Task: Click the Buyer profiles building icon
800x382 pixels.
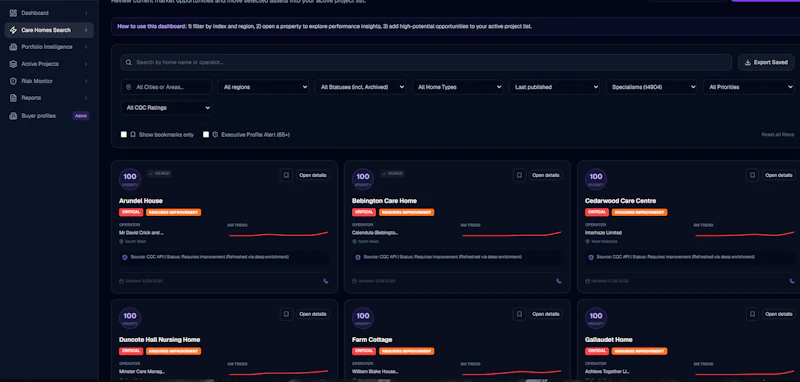Action: click(x=13, y=116)
